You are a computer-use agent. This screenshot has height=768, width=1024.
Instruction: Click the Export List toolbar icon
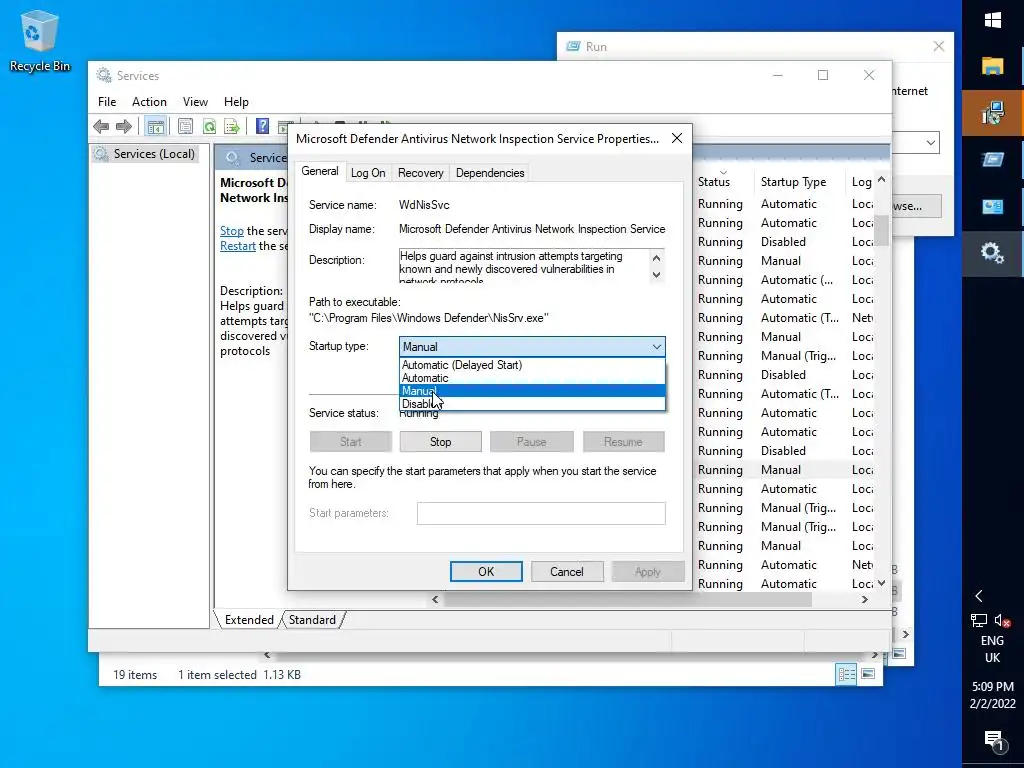(x=232, y=126)
